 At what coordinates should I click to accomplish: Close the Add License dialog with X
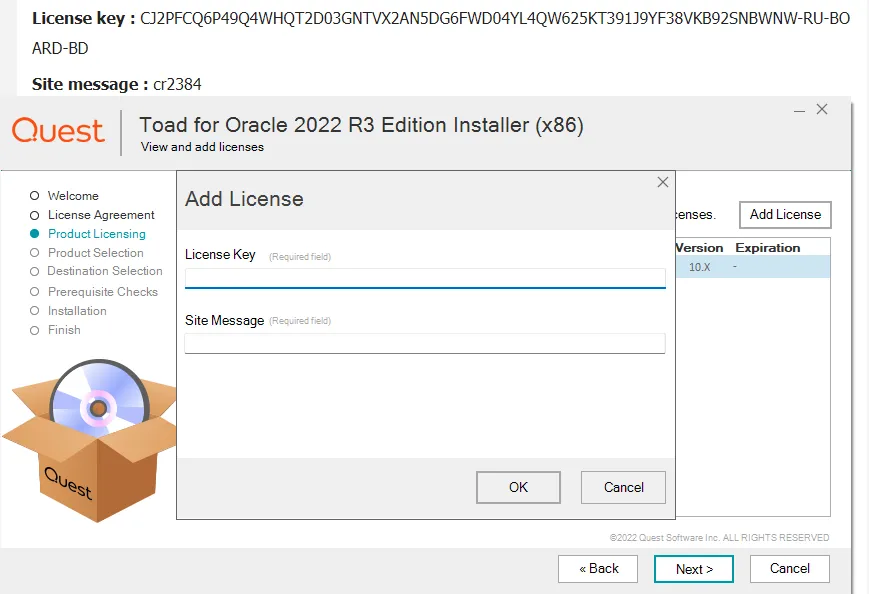(662, 182)
